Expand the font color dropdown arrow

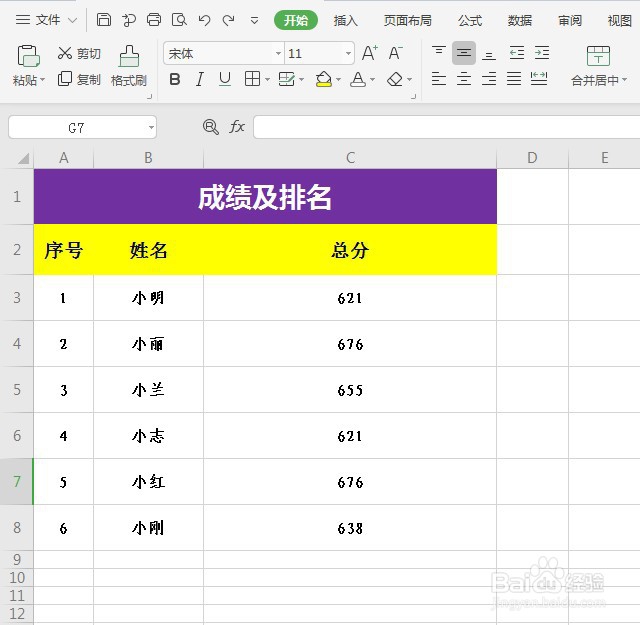pos(372,79)
